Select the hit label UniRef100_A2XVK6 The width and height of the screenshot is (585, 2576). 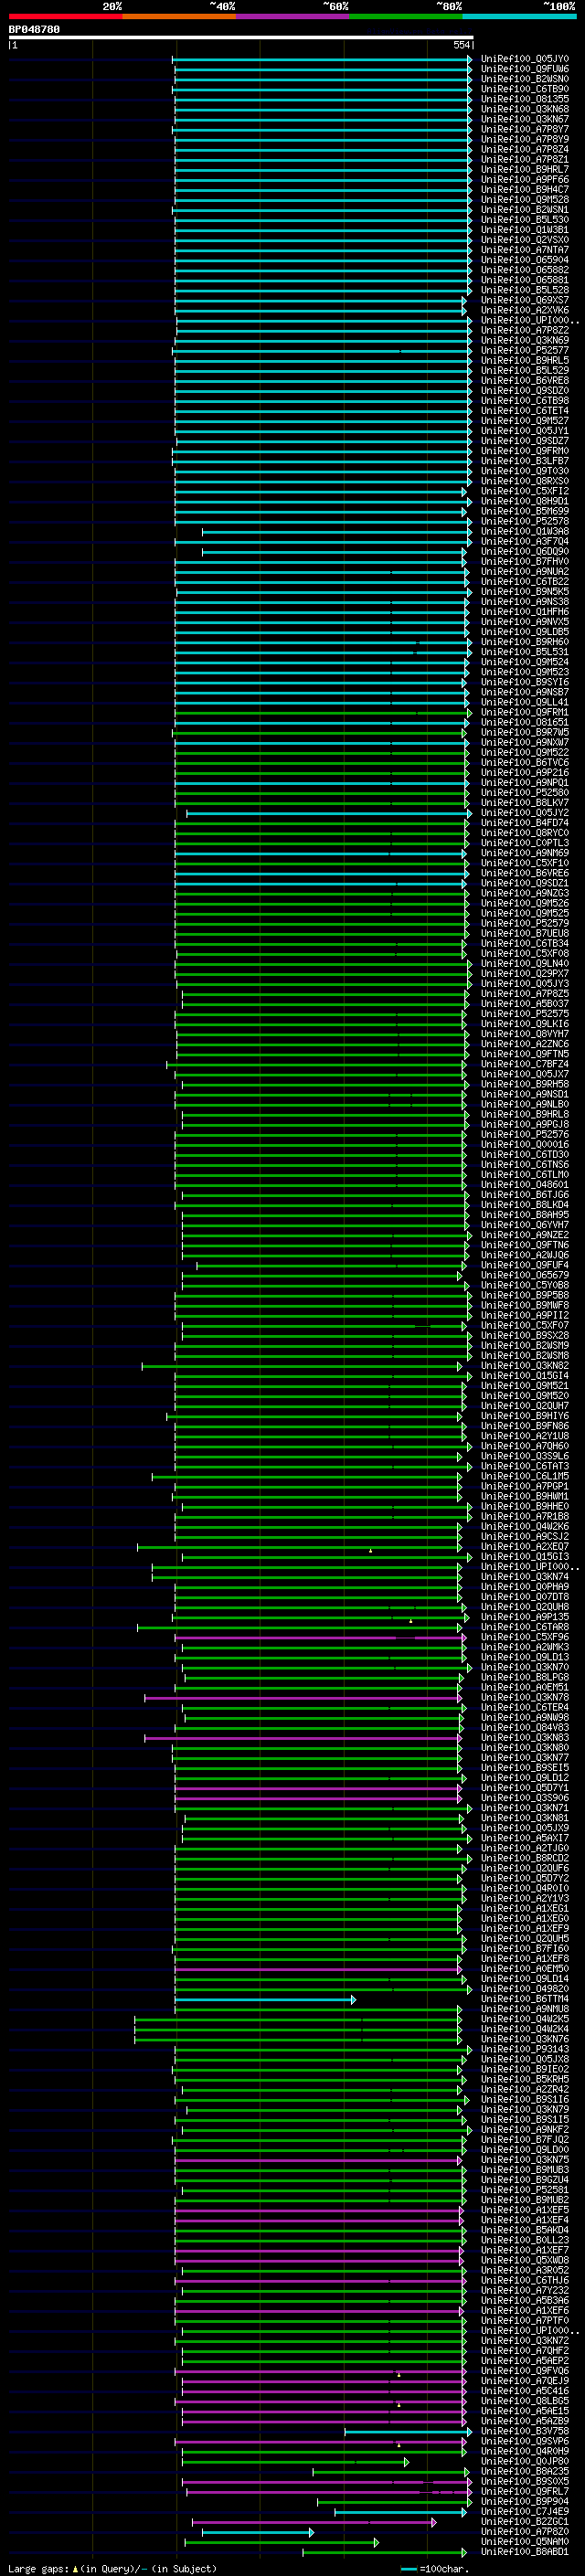(525, 310)
